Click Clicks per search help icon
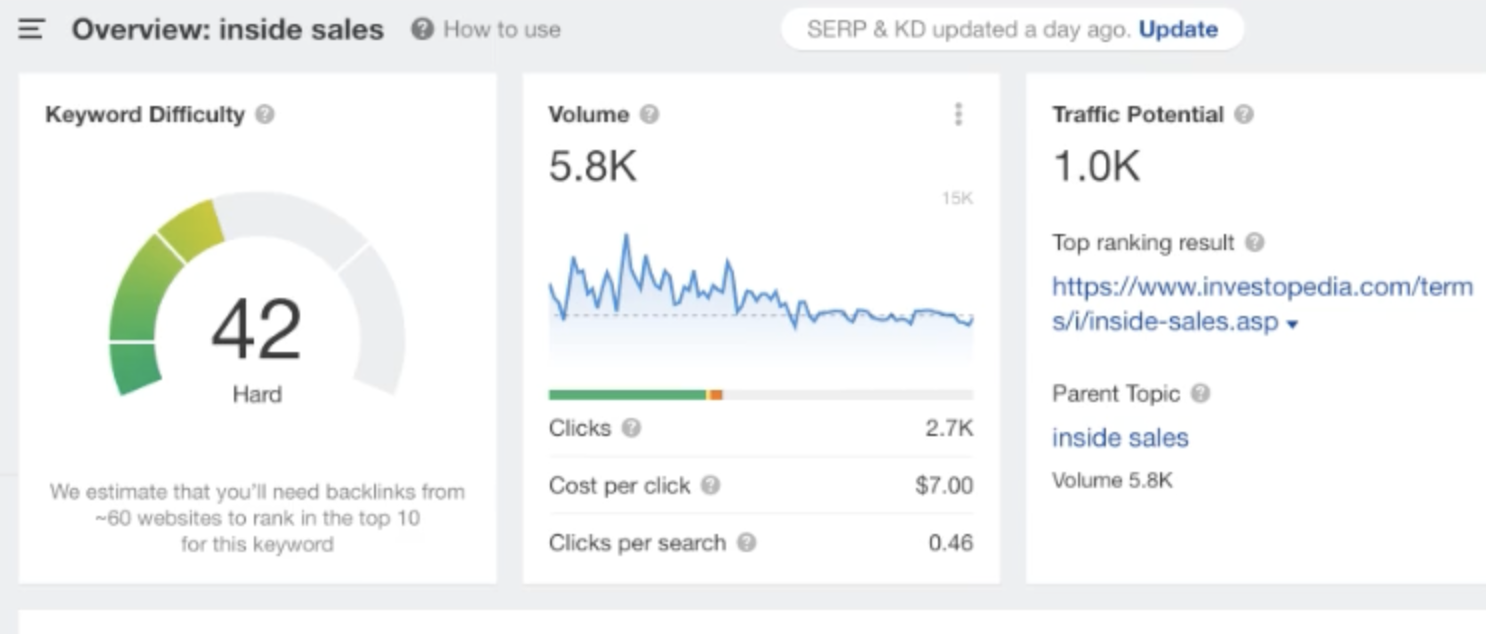This screenshot has height=634, width=1486. 746,543
